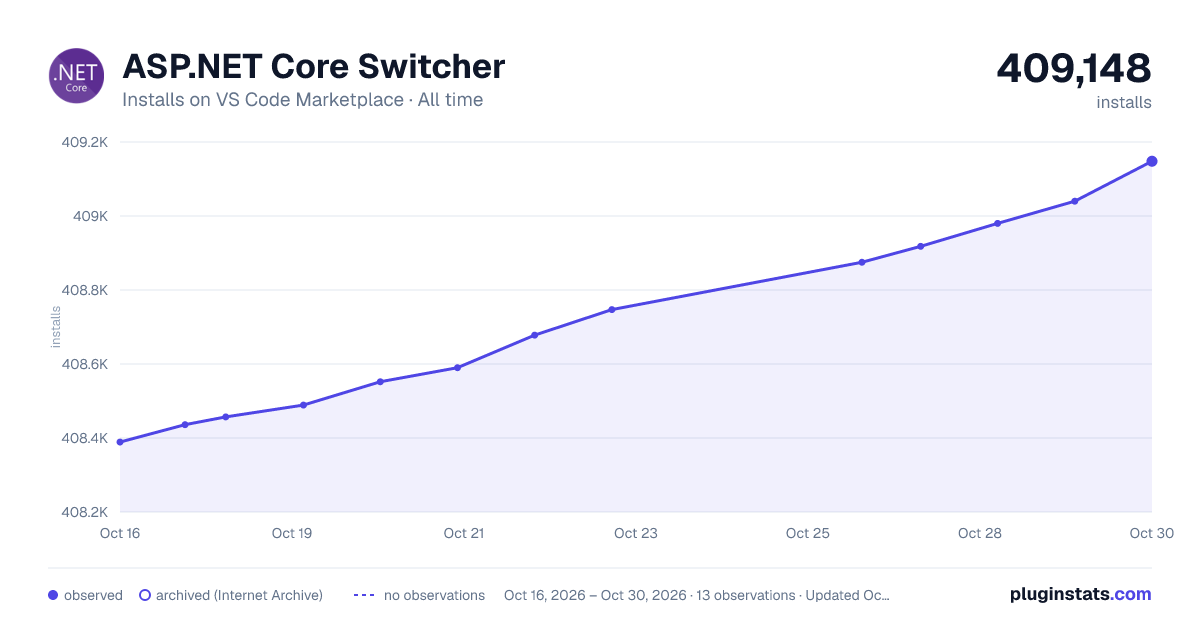Click the Oct 19 x-axis label
This screenshot has width=1200, height=630.
click(x=292, y=533)
